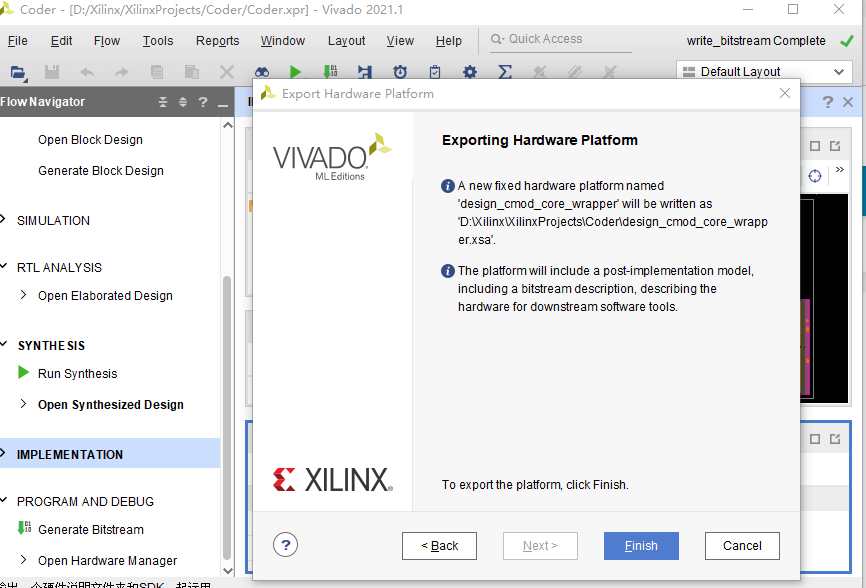Screen dimensions: 866x588
Task: Collapse all in Flow Navigator header
Action: 163,102
